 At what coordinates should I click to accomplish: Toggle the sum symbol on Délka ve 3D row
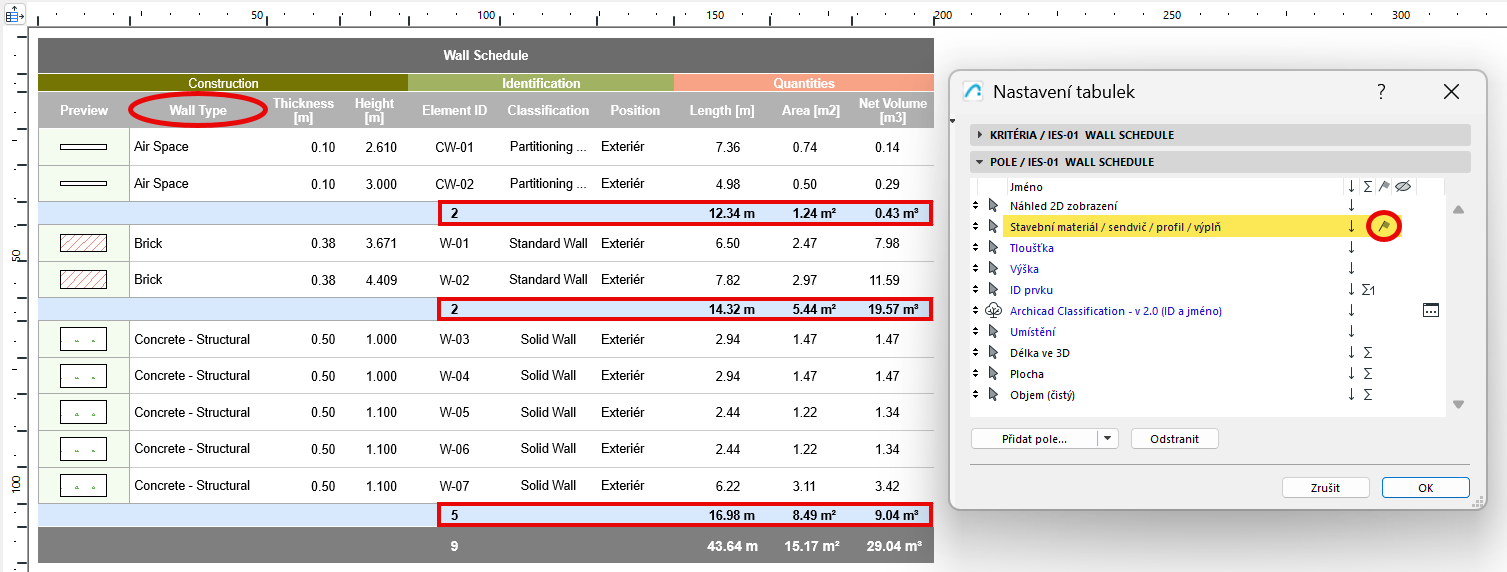[x=1367, y=353]
